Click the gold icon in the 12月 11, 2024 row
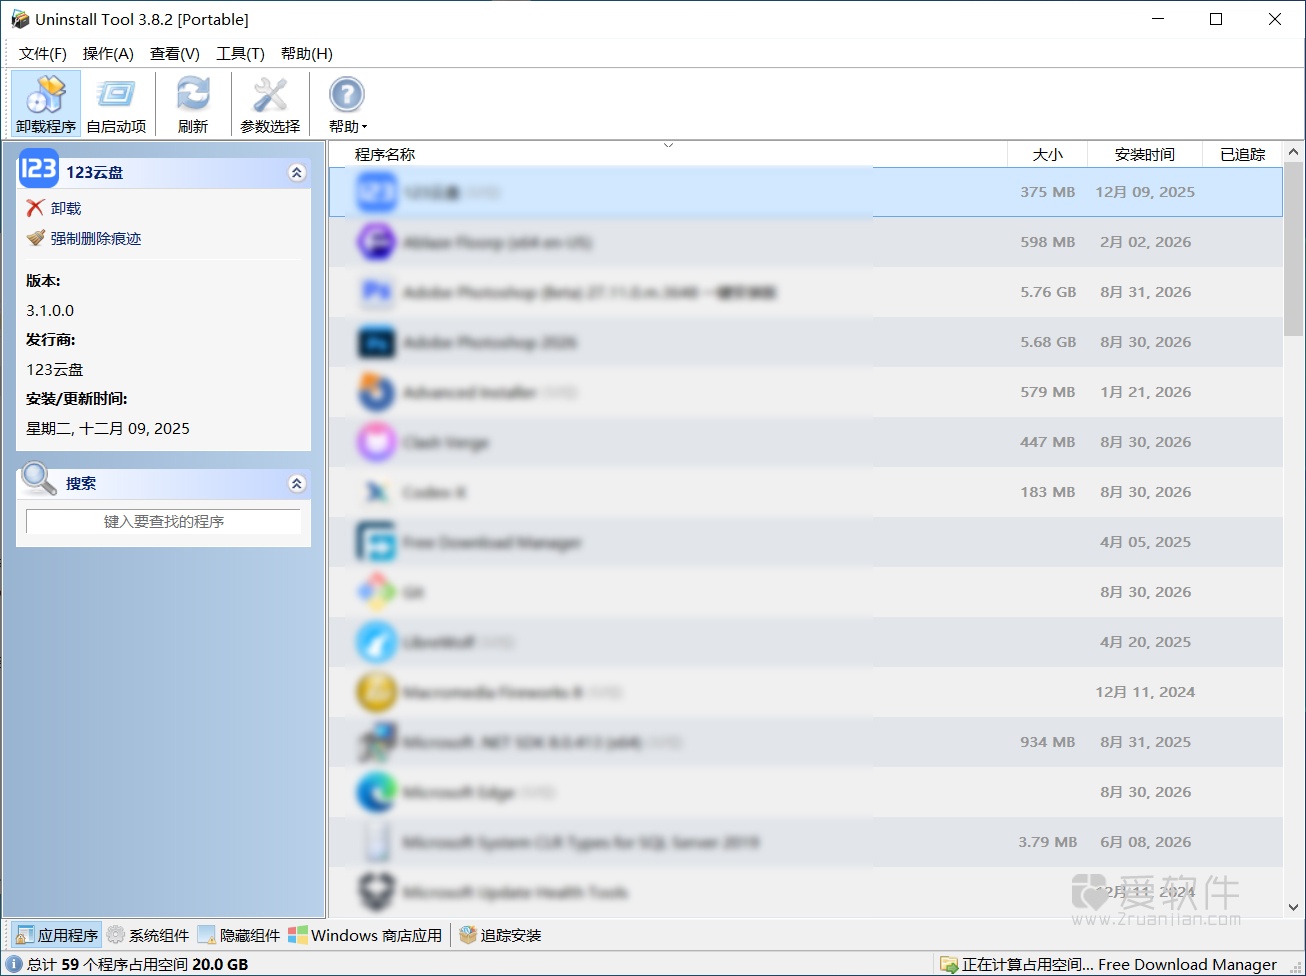The height and width of the screenshot is (976, 1306). (377, 692)
